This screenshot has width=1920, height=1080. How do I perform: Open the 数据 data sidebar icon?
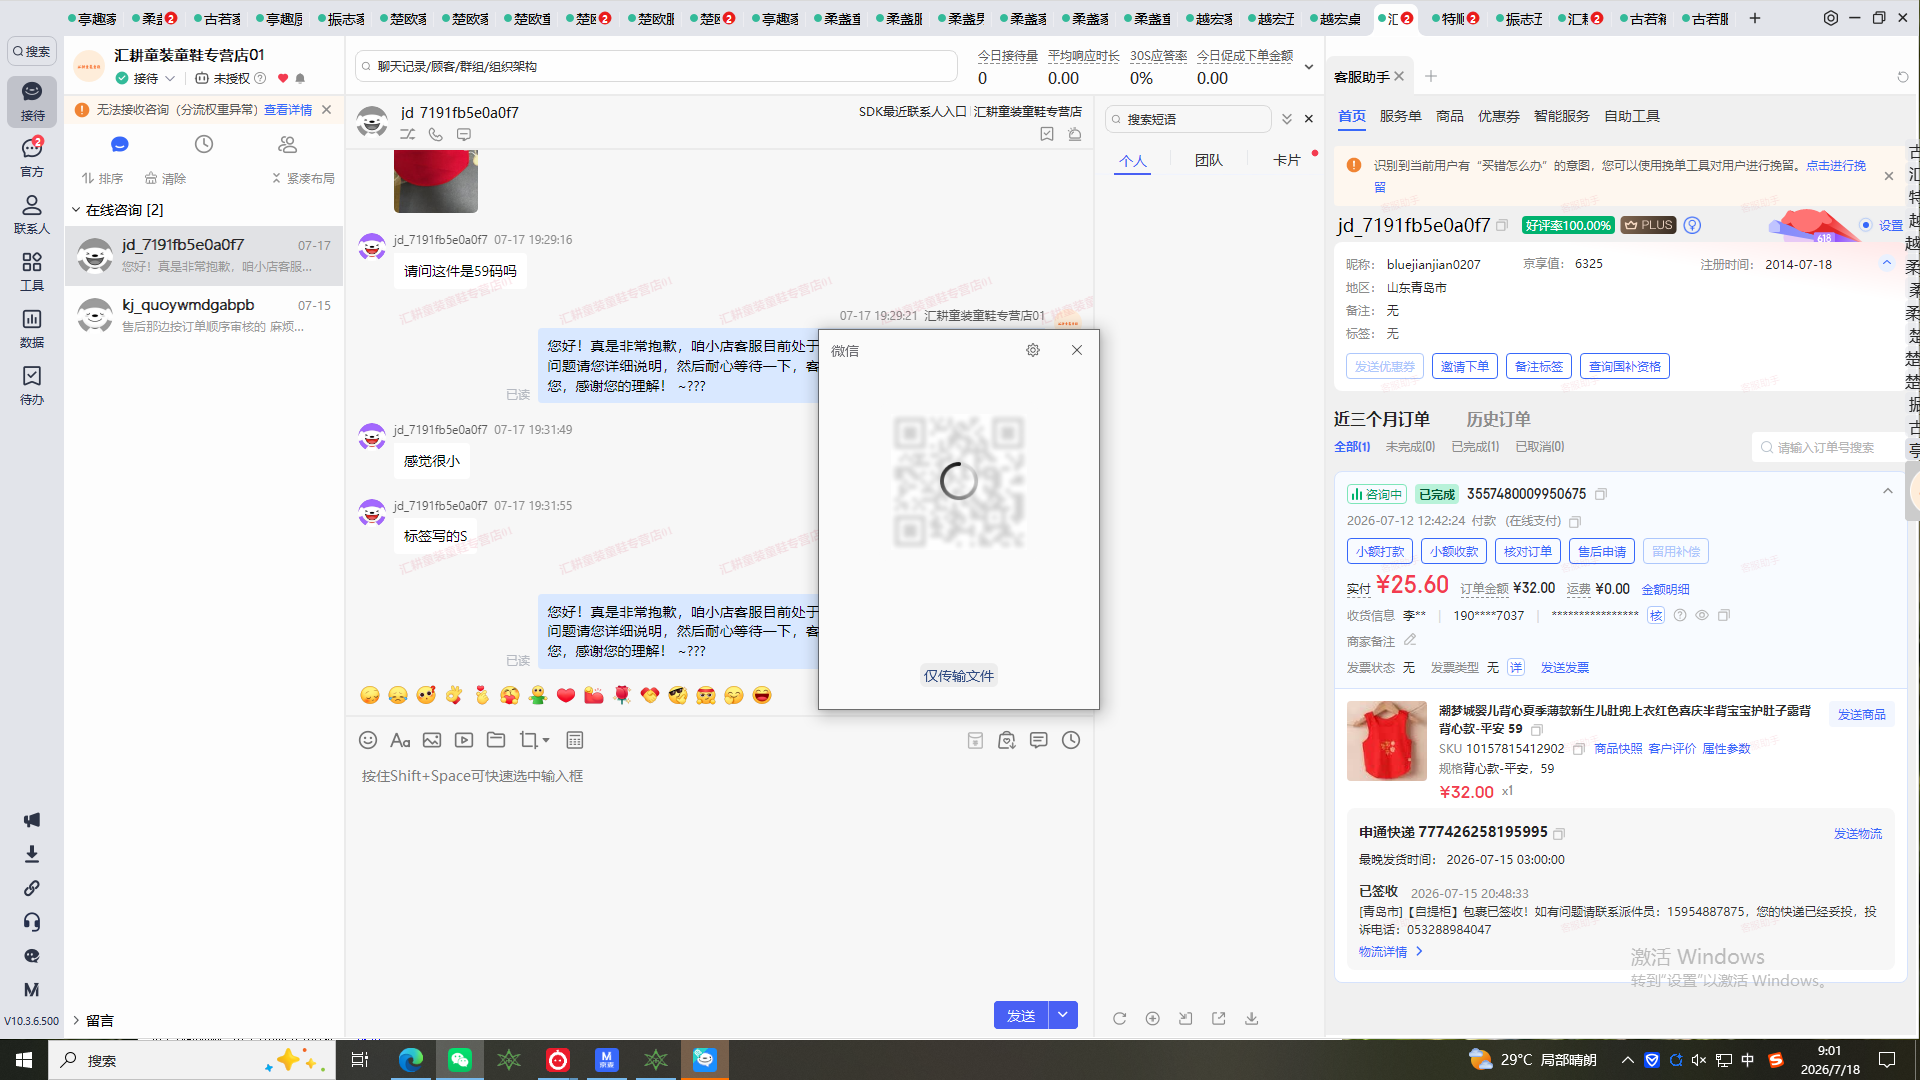point(32,328)
